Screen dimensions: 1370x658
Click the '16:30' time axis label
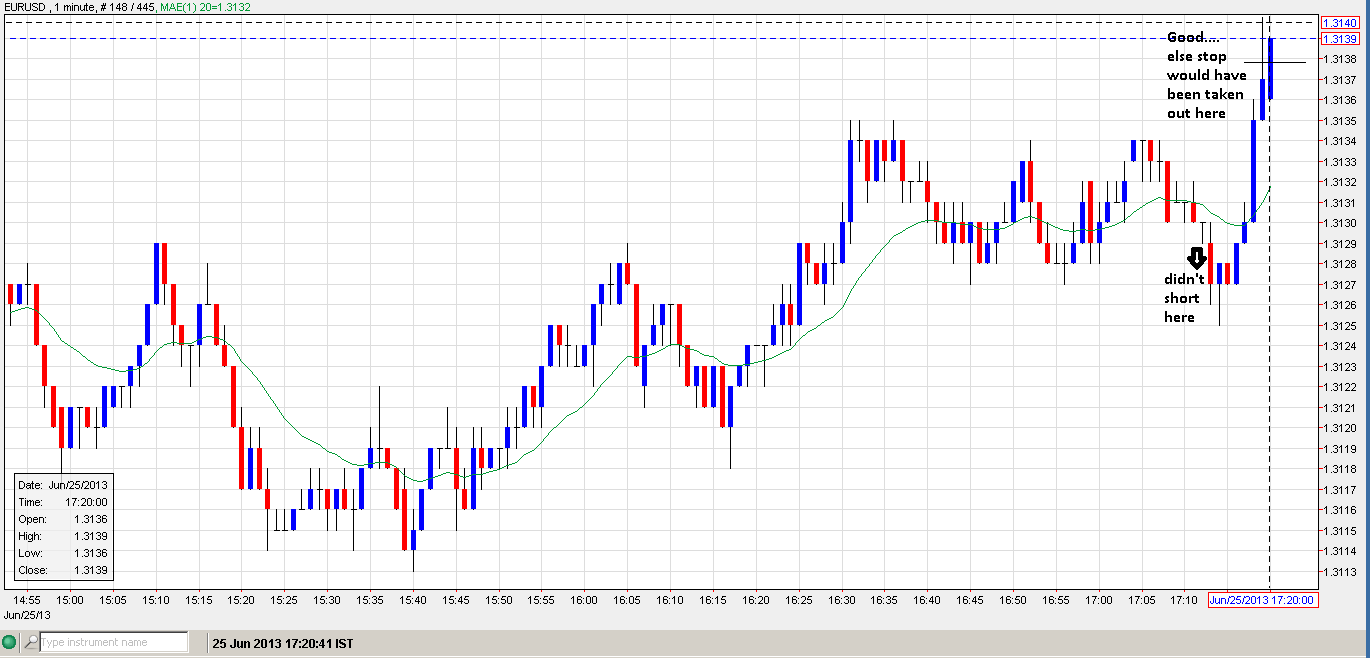(x=842, y=600)
